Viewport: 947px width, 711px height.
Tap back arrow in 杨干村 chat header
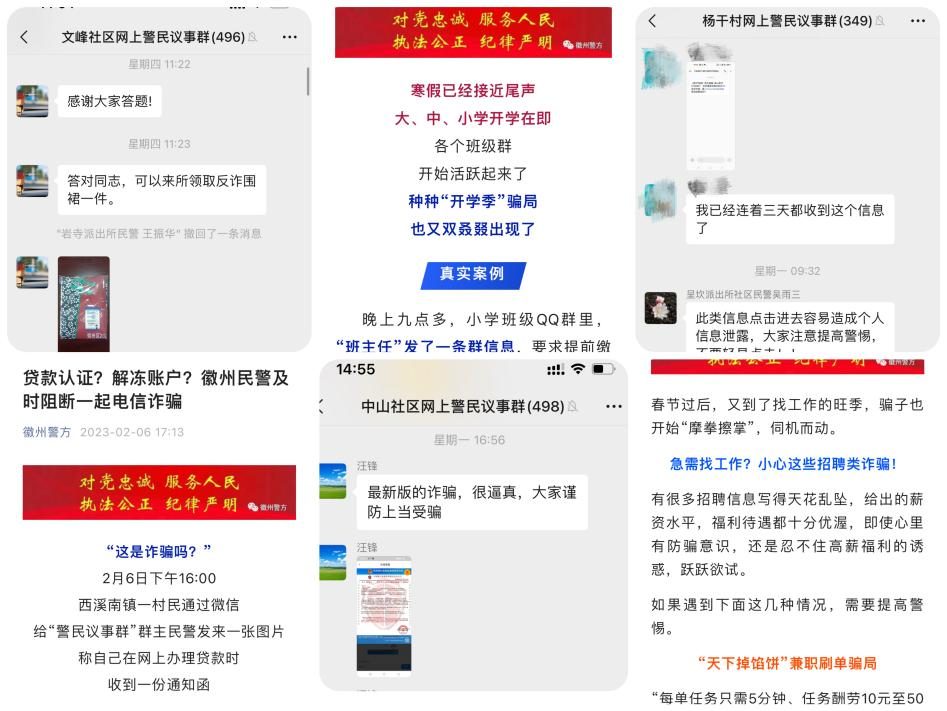click(x=652, y=21)
